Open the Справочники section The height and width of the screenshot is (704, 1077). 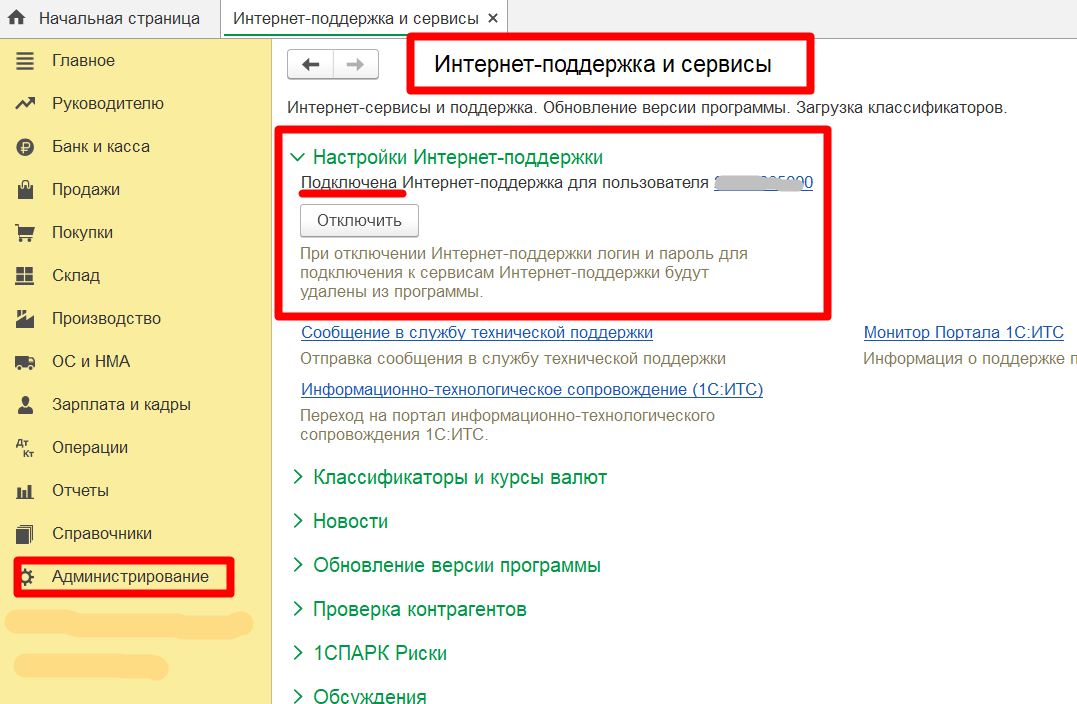(102, 534)
